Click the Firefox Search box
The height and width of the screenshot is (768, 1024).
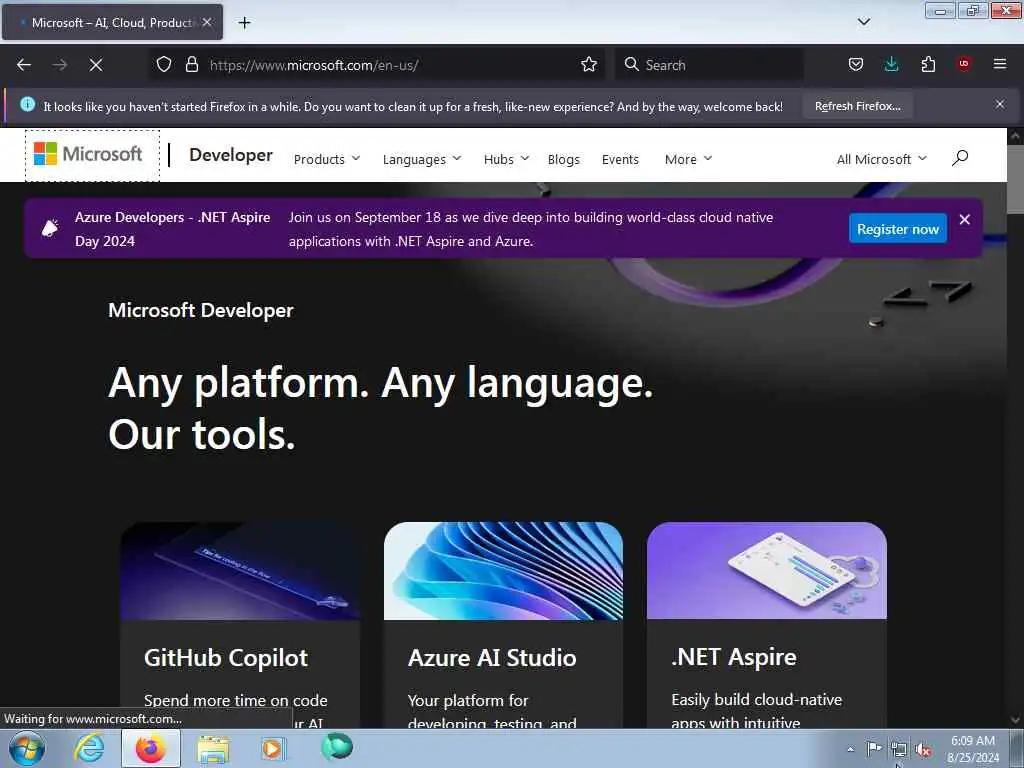709,65
